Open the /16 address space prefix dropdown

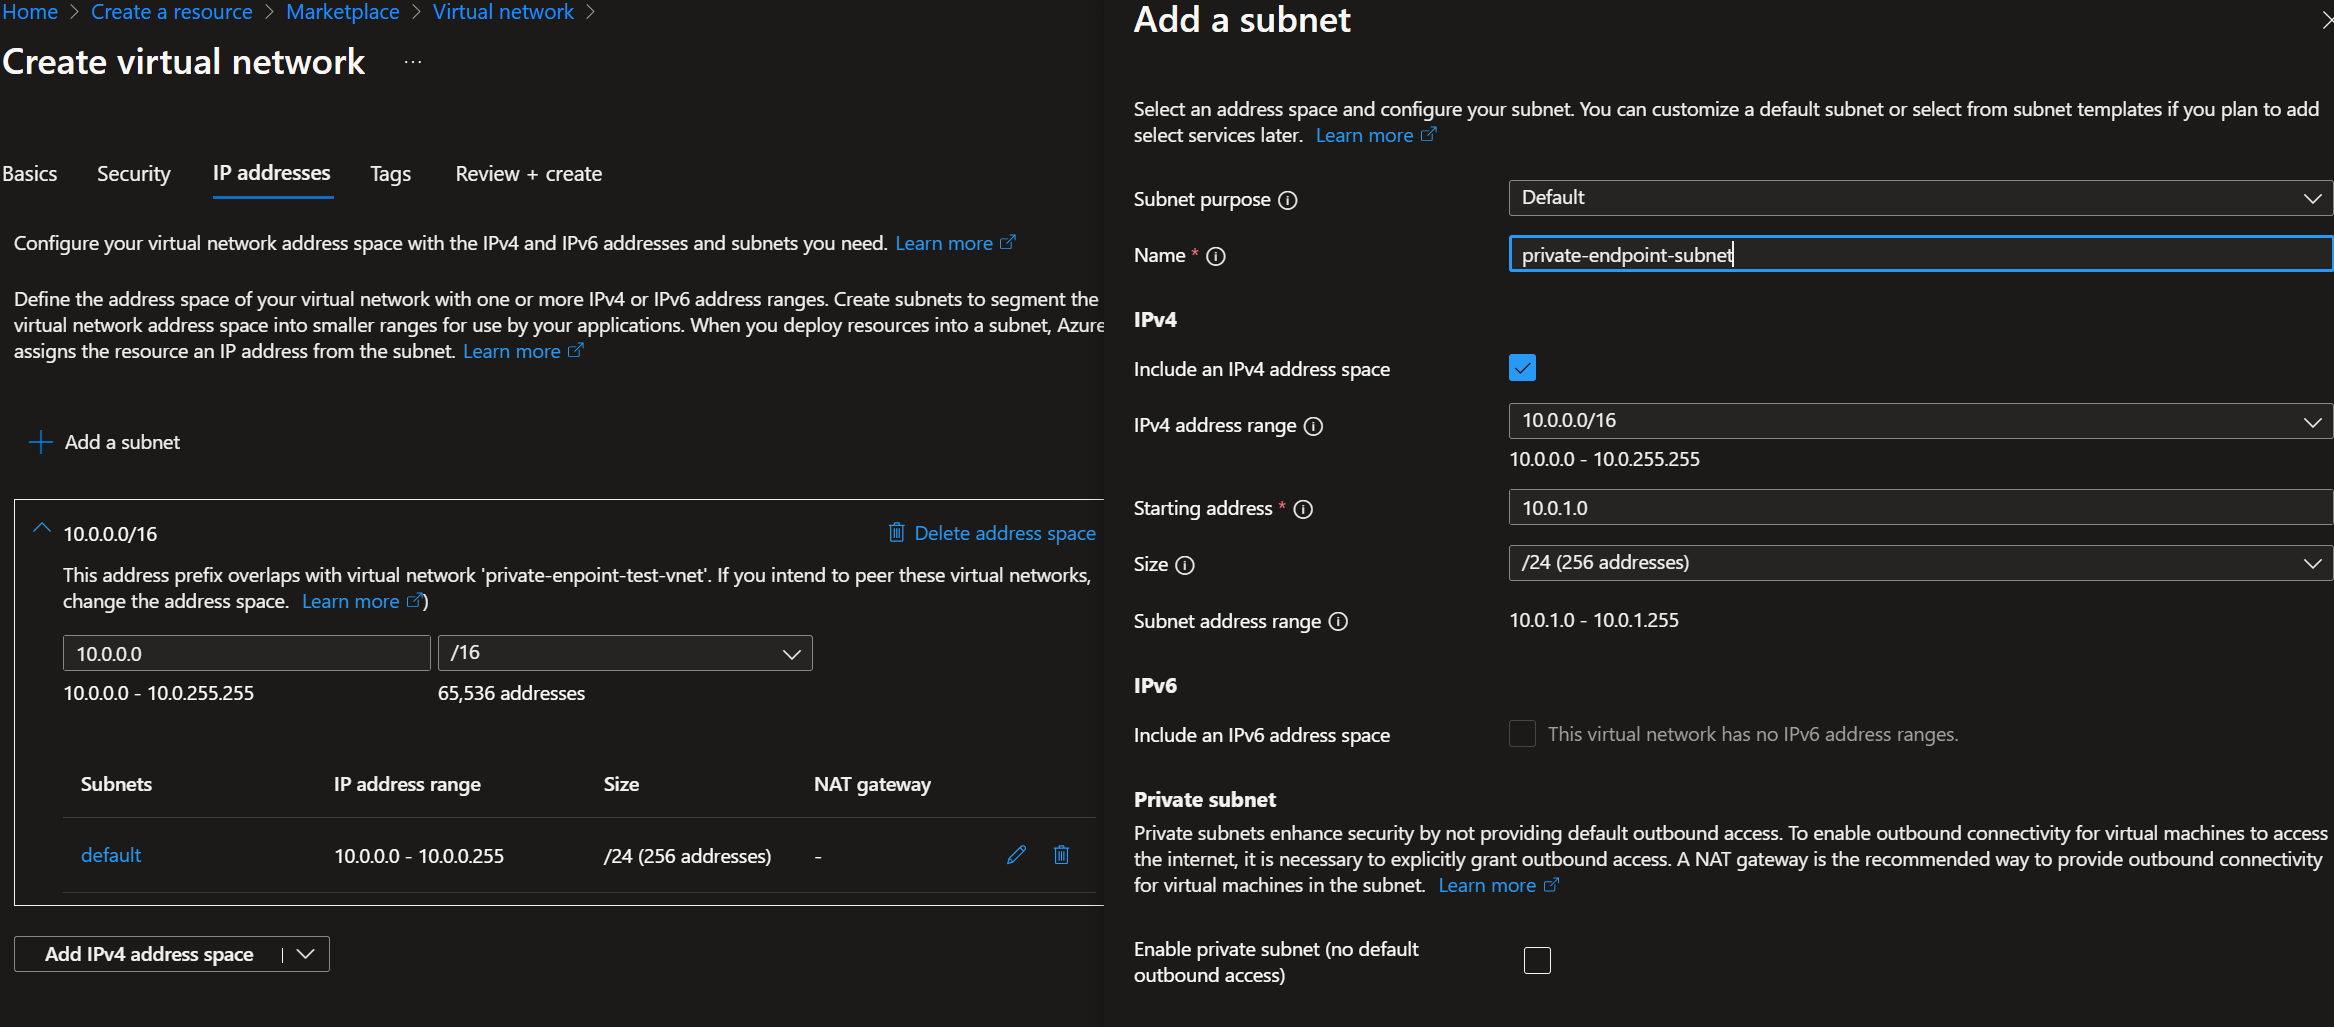(625, 653)
